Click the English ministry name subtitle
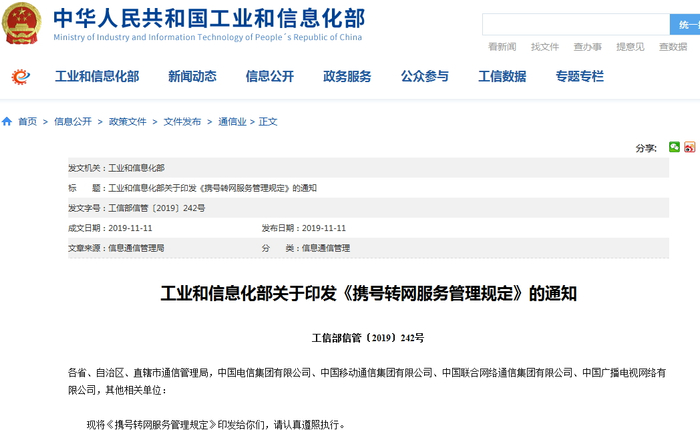This screenshot has width=700, height=430. point(208,37)
